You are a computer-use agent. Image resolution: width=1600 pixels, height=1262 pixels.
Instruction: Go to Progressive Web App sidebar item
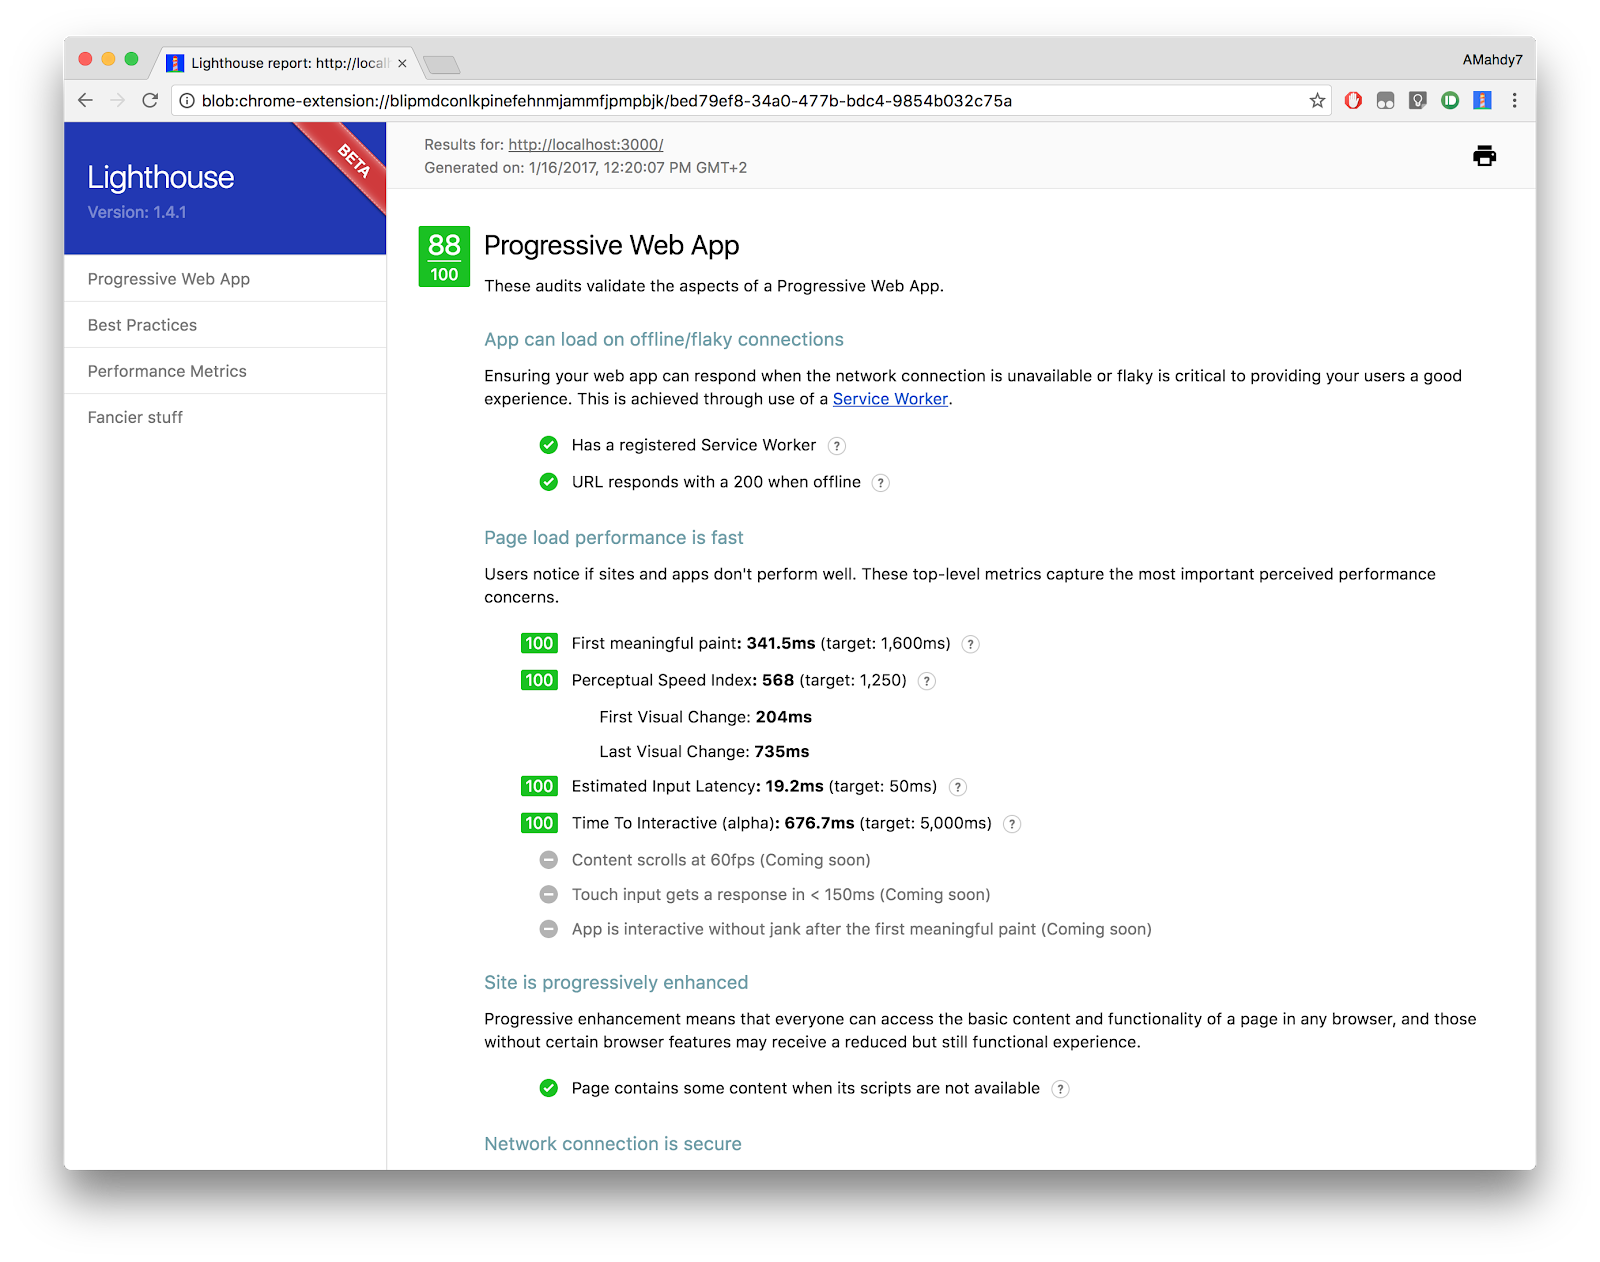pos(225,279)
